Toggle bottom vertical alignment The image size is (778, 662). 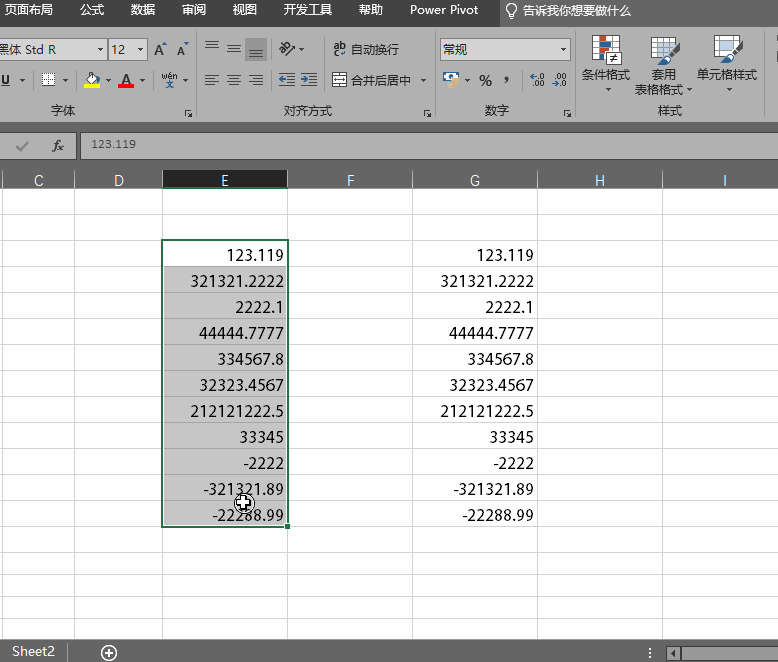256,49
